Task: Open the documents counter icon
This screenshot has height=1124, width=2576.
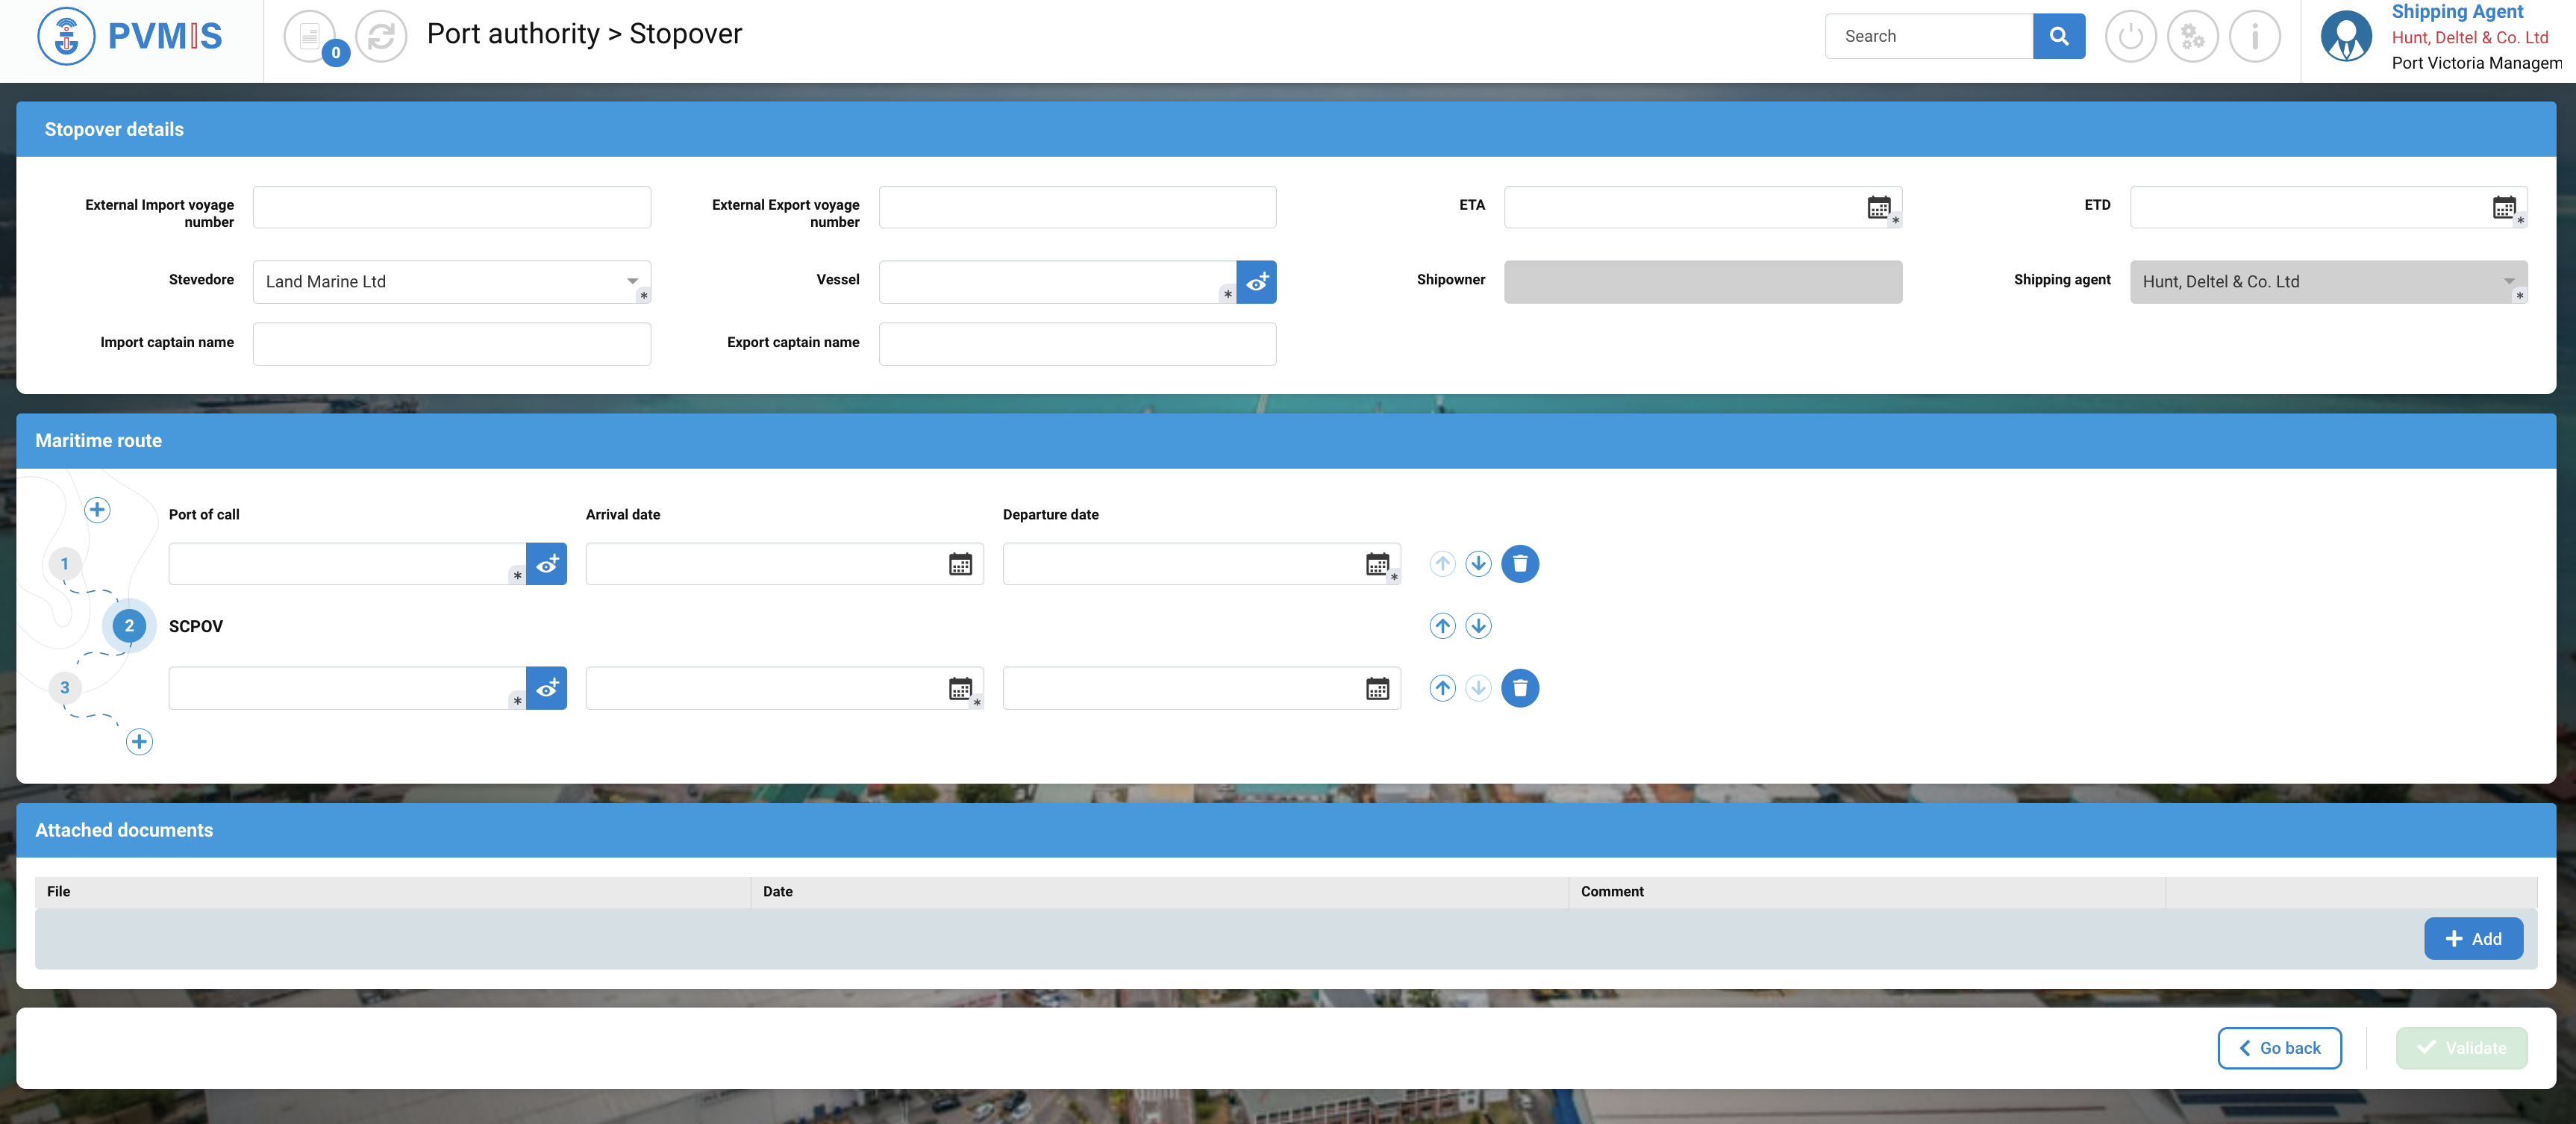Action: pos(311,36)
